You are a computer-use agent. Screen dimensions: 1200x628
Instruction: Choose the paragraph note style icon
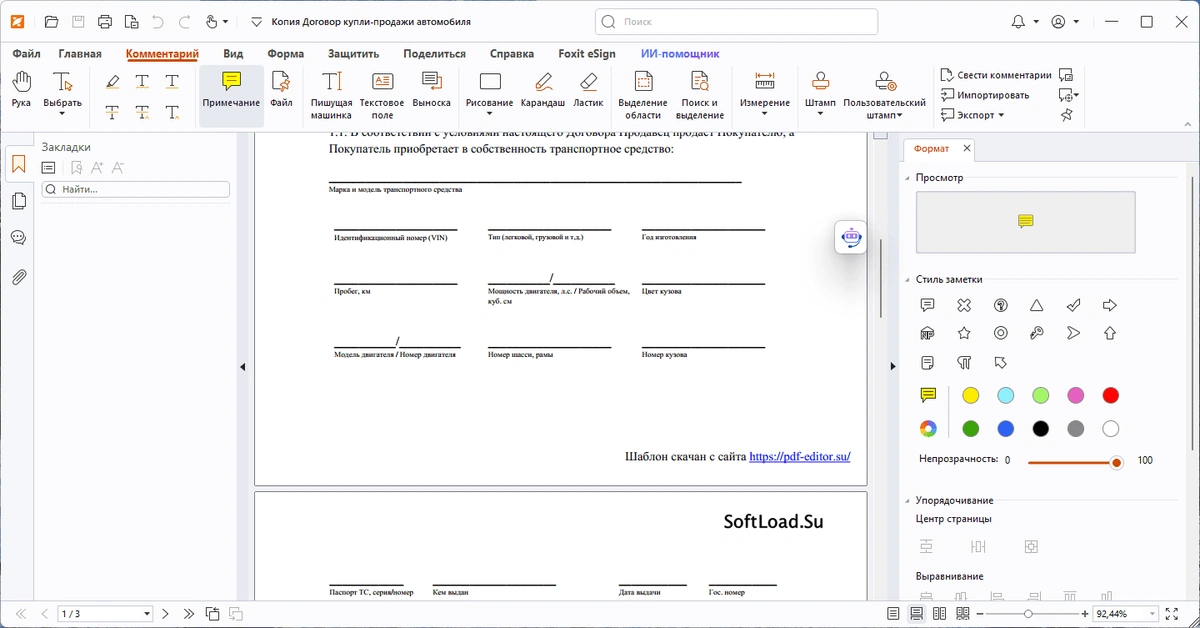[964, 362]
